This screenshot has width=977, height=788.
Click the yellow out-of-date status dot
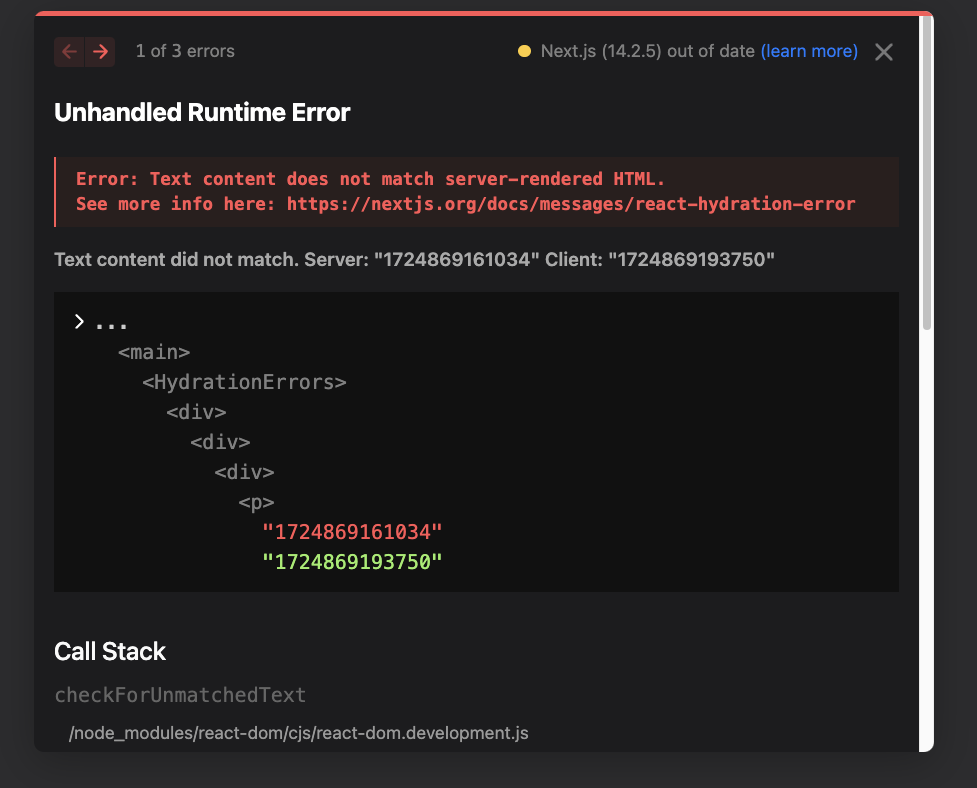coord(524,51)
